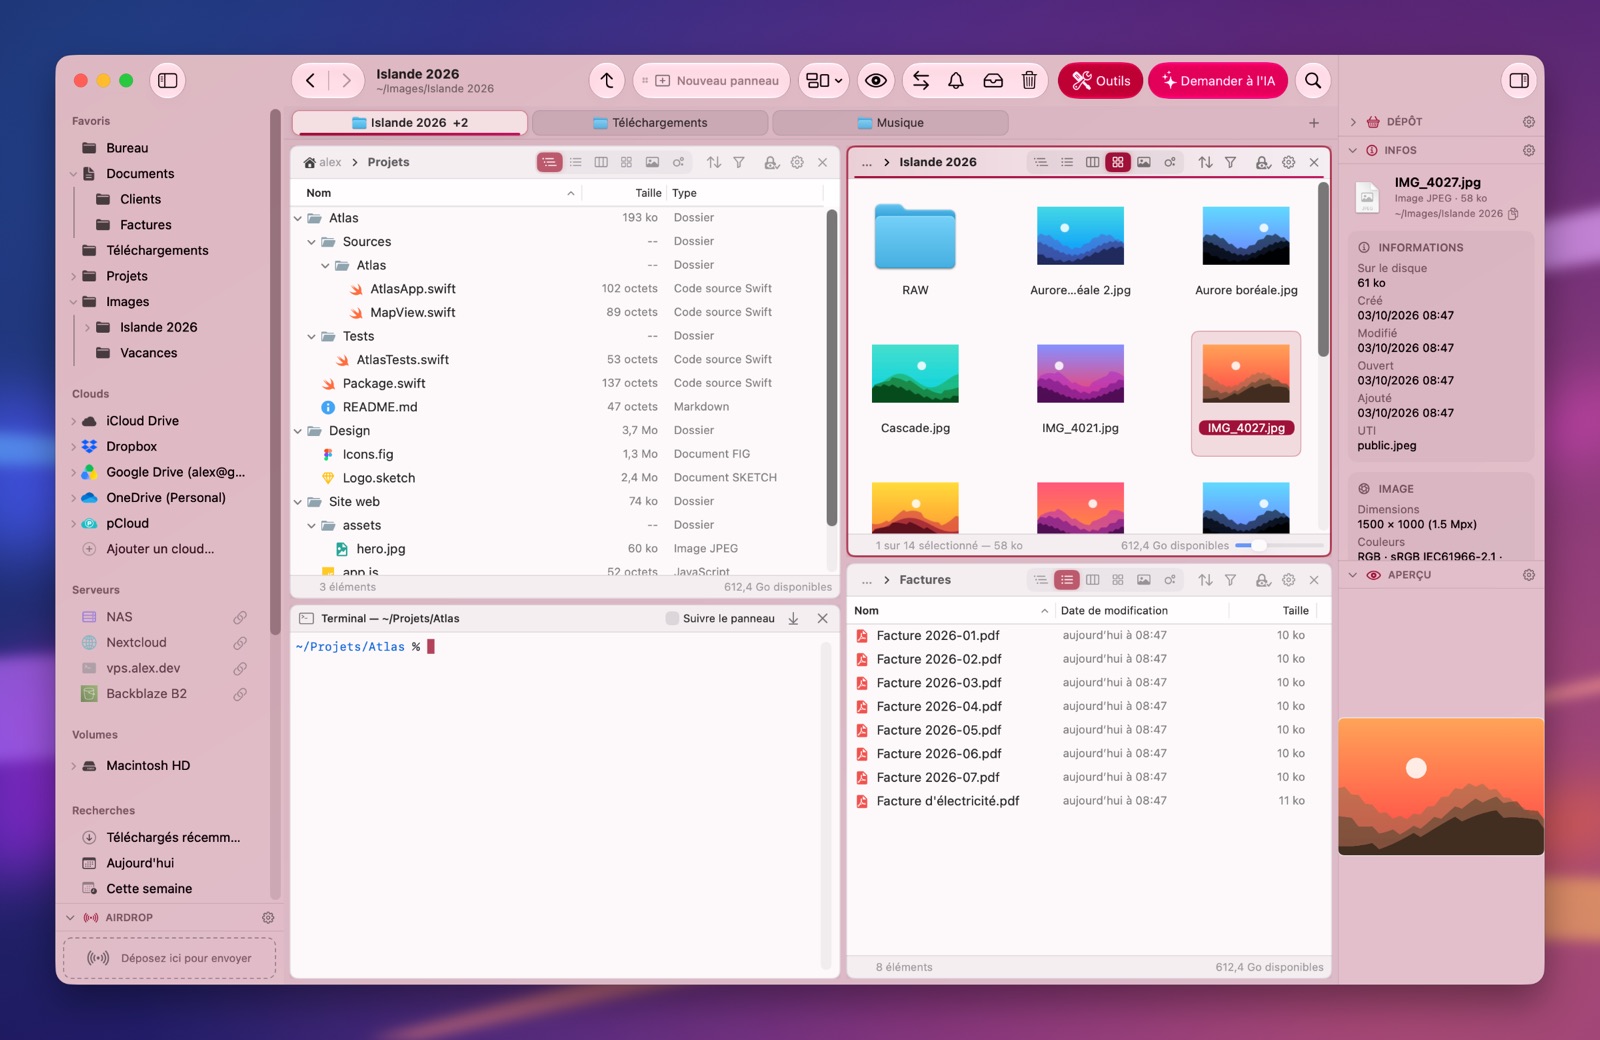Open search with the magnifying glass

pos(1313,81)
